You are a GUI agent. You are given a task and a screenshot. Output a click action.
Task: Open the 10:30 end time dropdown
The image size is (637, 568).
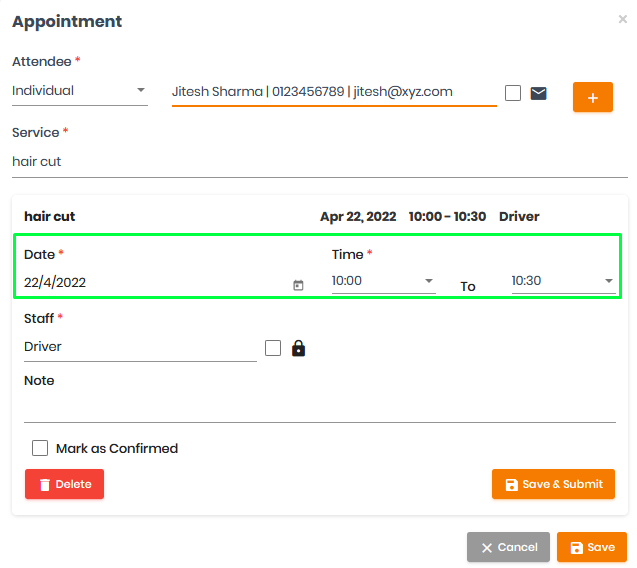coord(563,281)
